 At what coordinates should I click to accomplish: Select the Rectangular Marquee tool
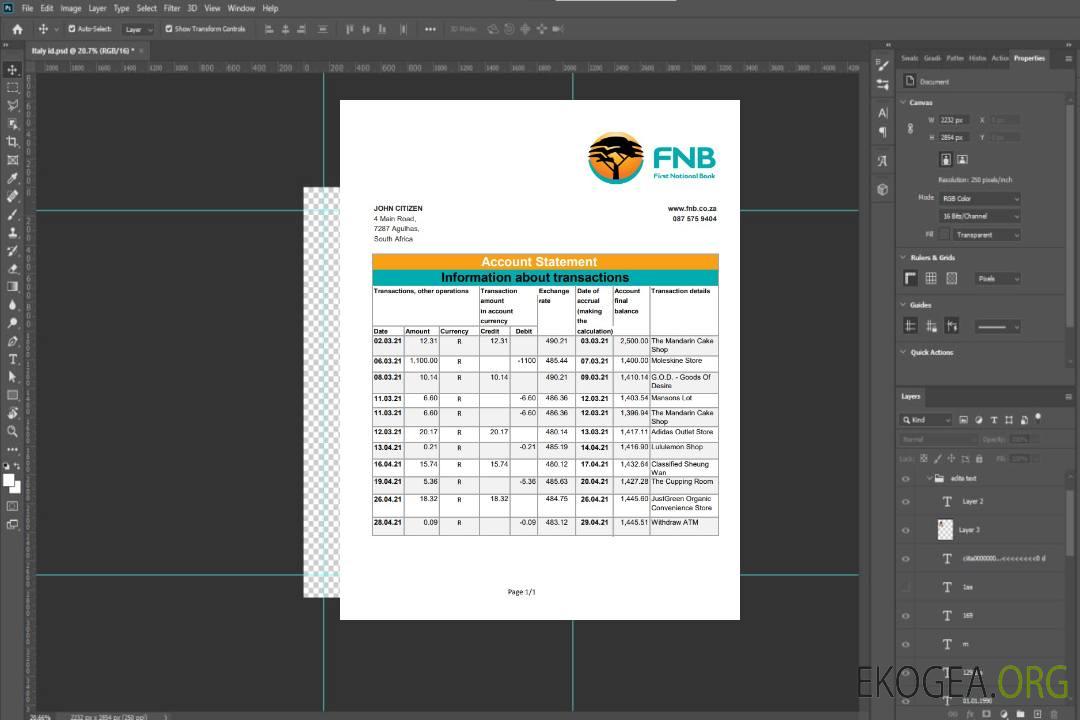12,88
